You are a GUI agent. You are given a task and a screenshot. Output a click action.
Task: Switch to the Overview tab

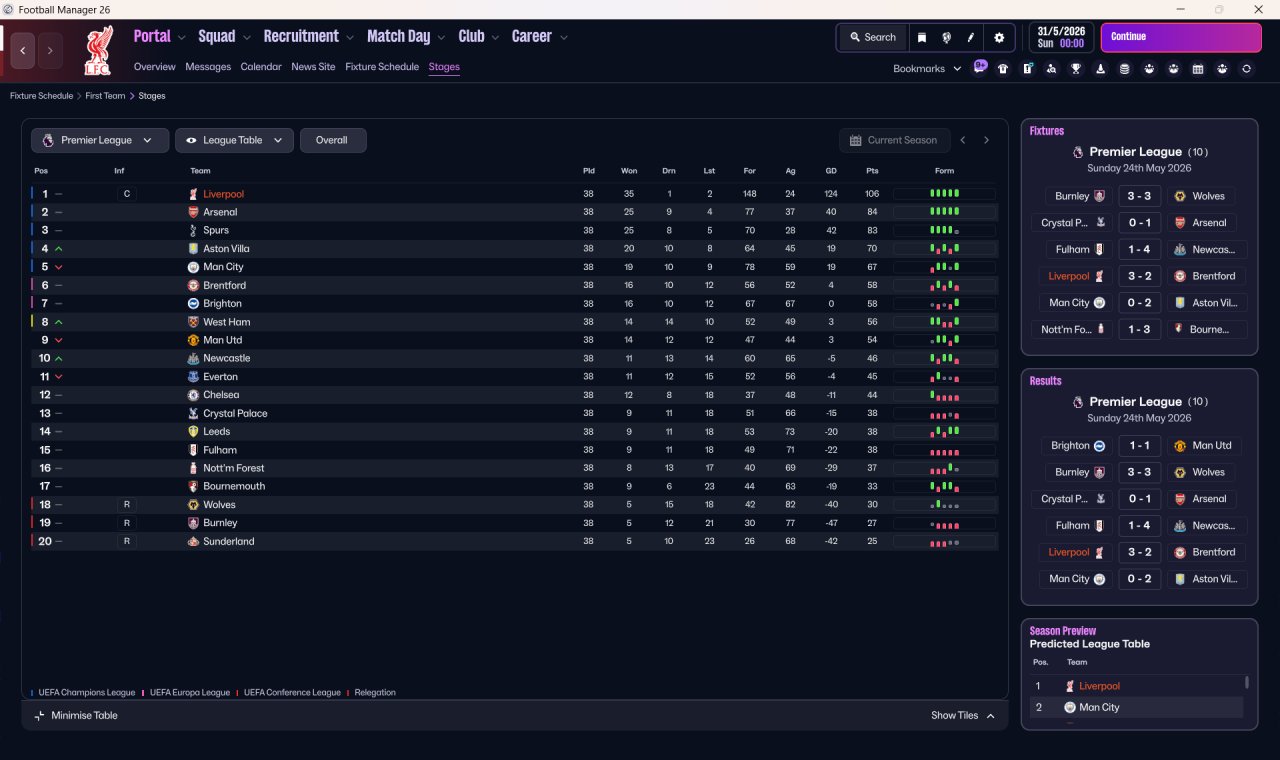click(155, 67)
